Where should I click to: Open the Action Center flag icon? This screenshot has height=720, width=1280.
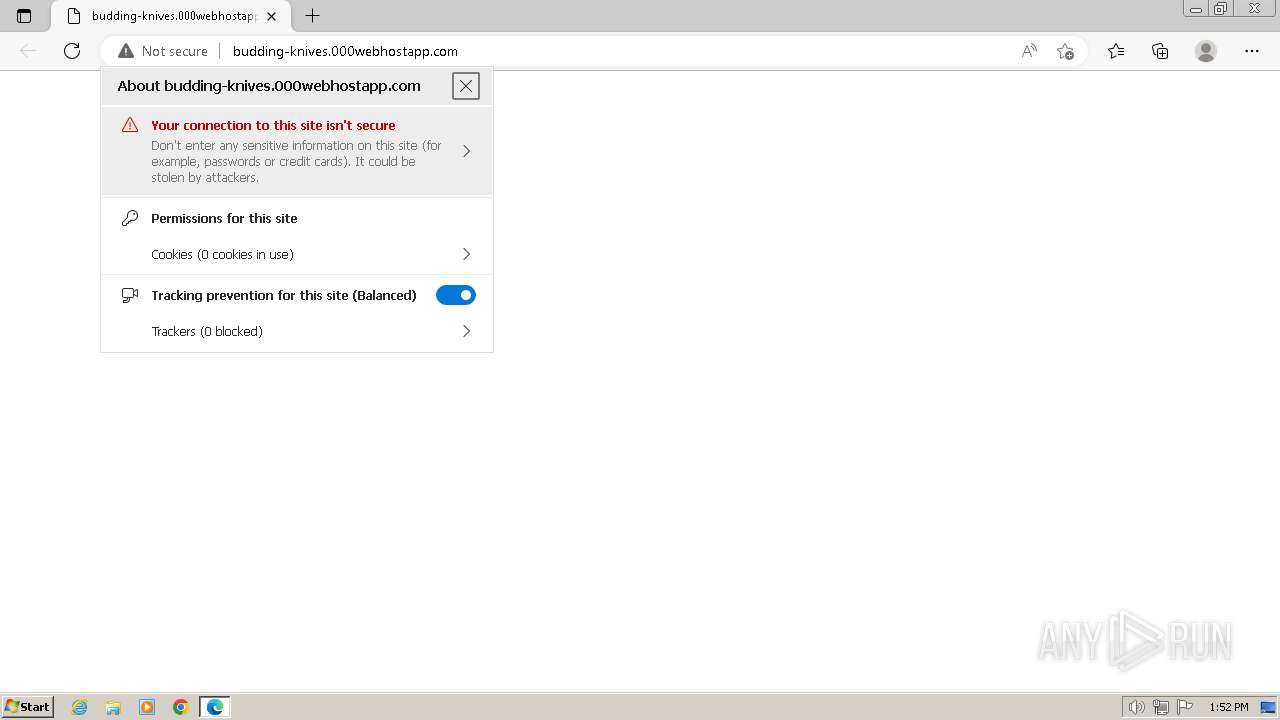click(x=1185, y=707)
